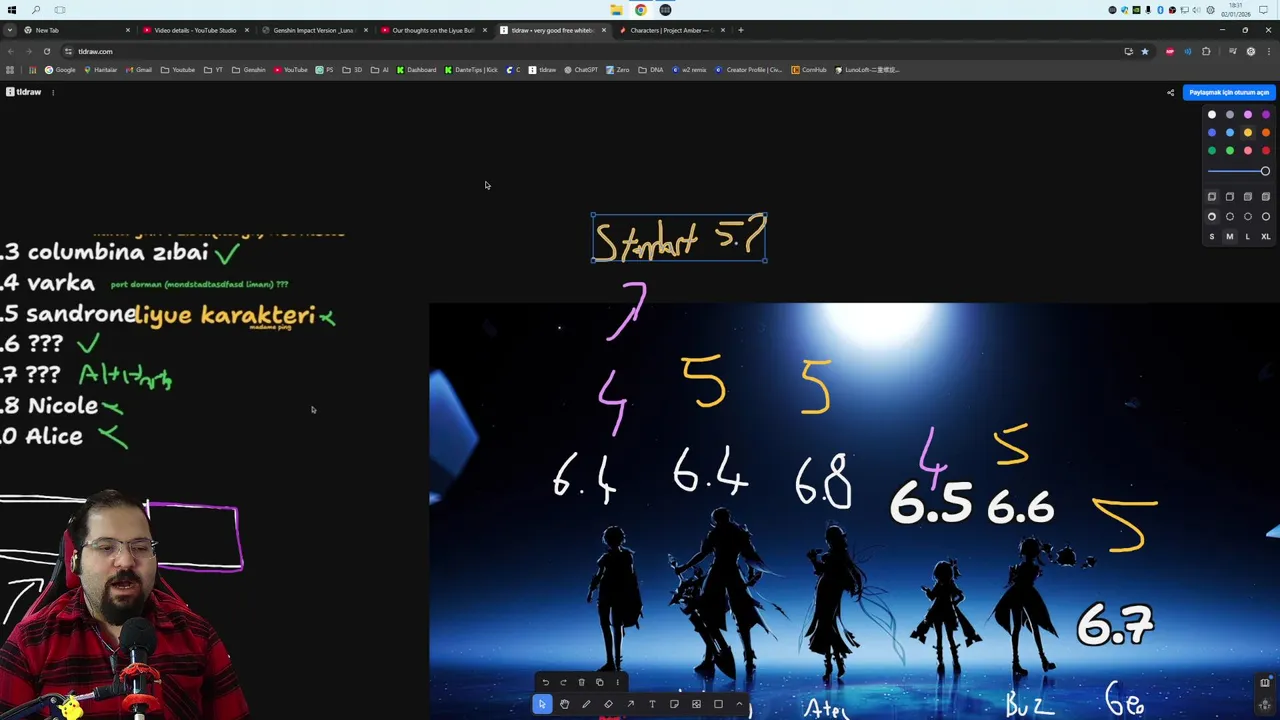
Task: Pick the light red color swatch
Action: [1248, 151]
